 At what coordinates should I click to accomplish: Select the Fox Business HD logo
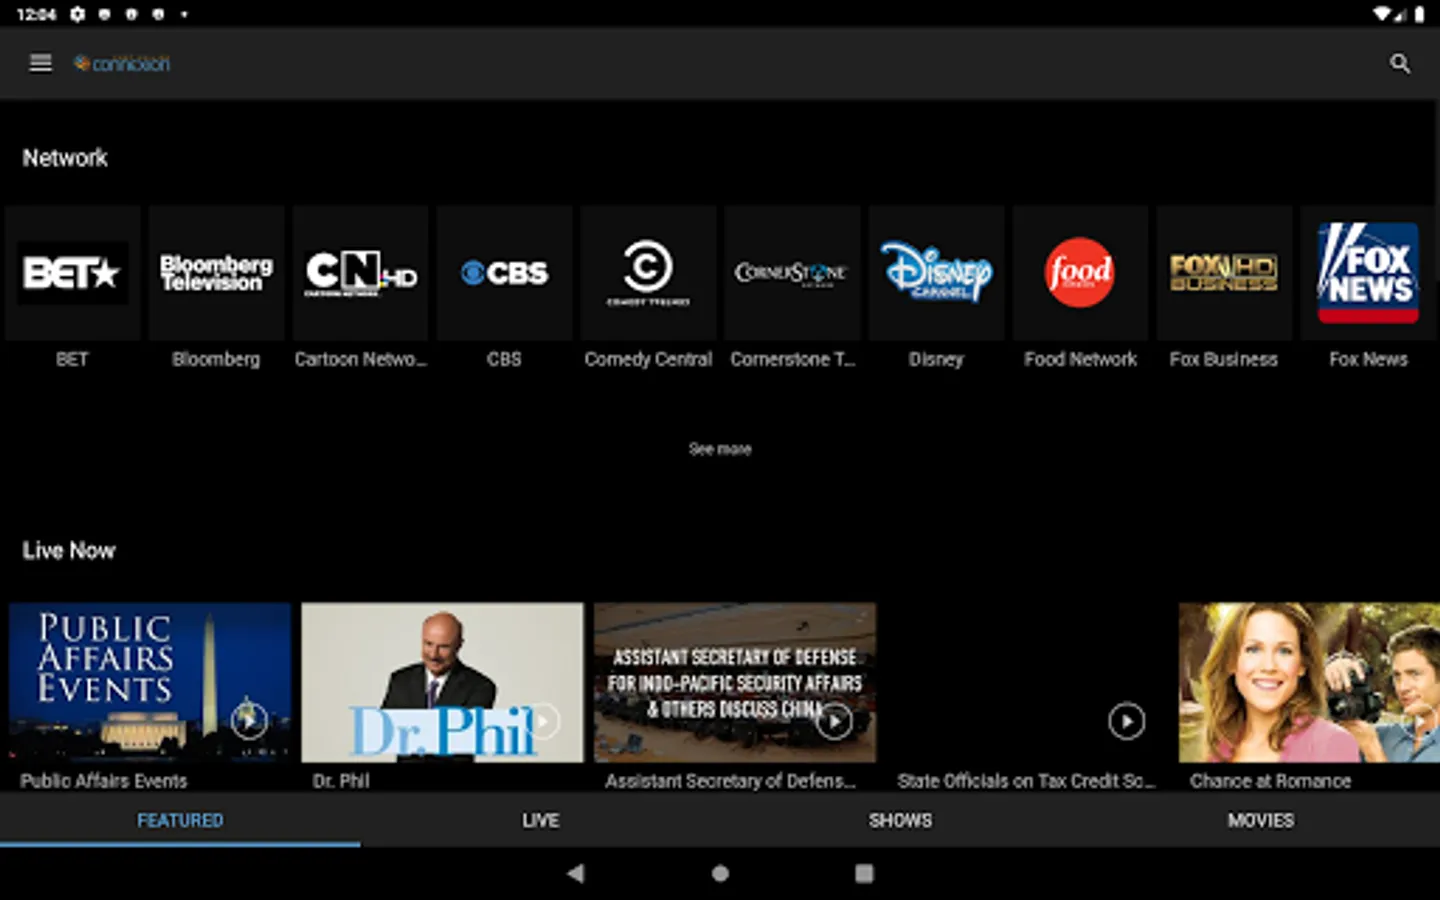click(1224, 273)
